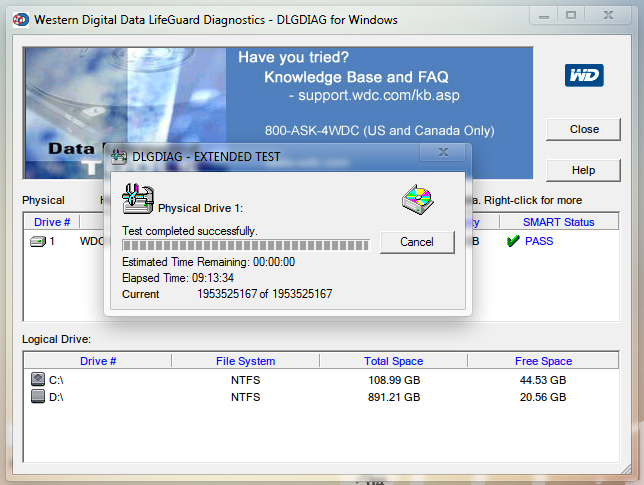Click the Total Space column header
The height and width of the screenshot is (485, 644).
tap(393, 361)
